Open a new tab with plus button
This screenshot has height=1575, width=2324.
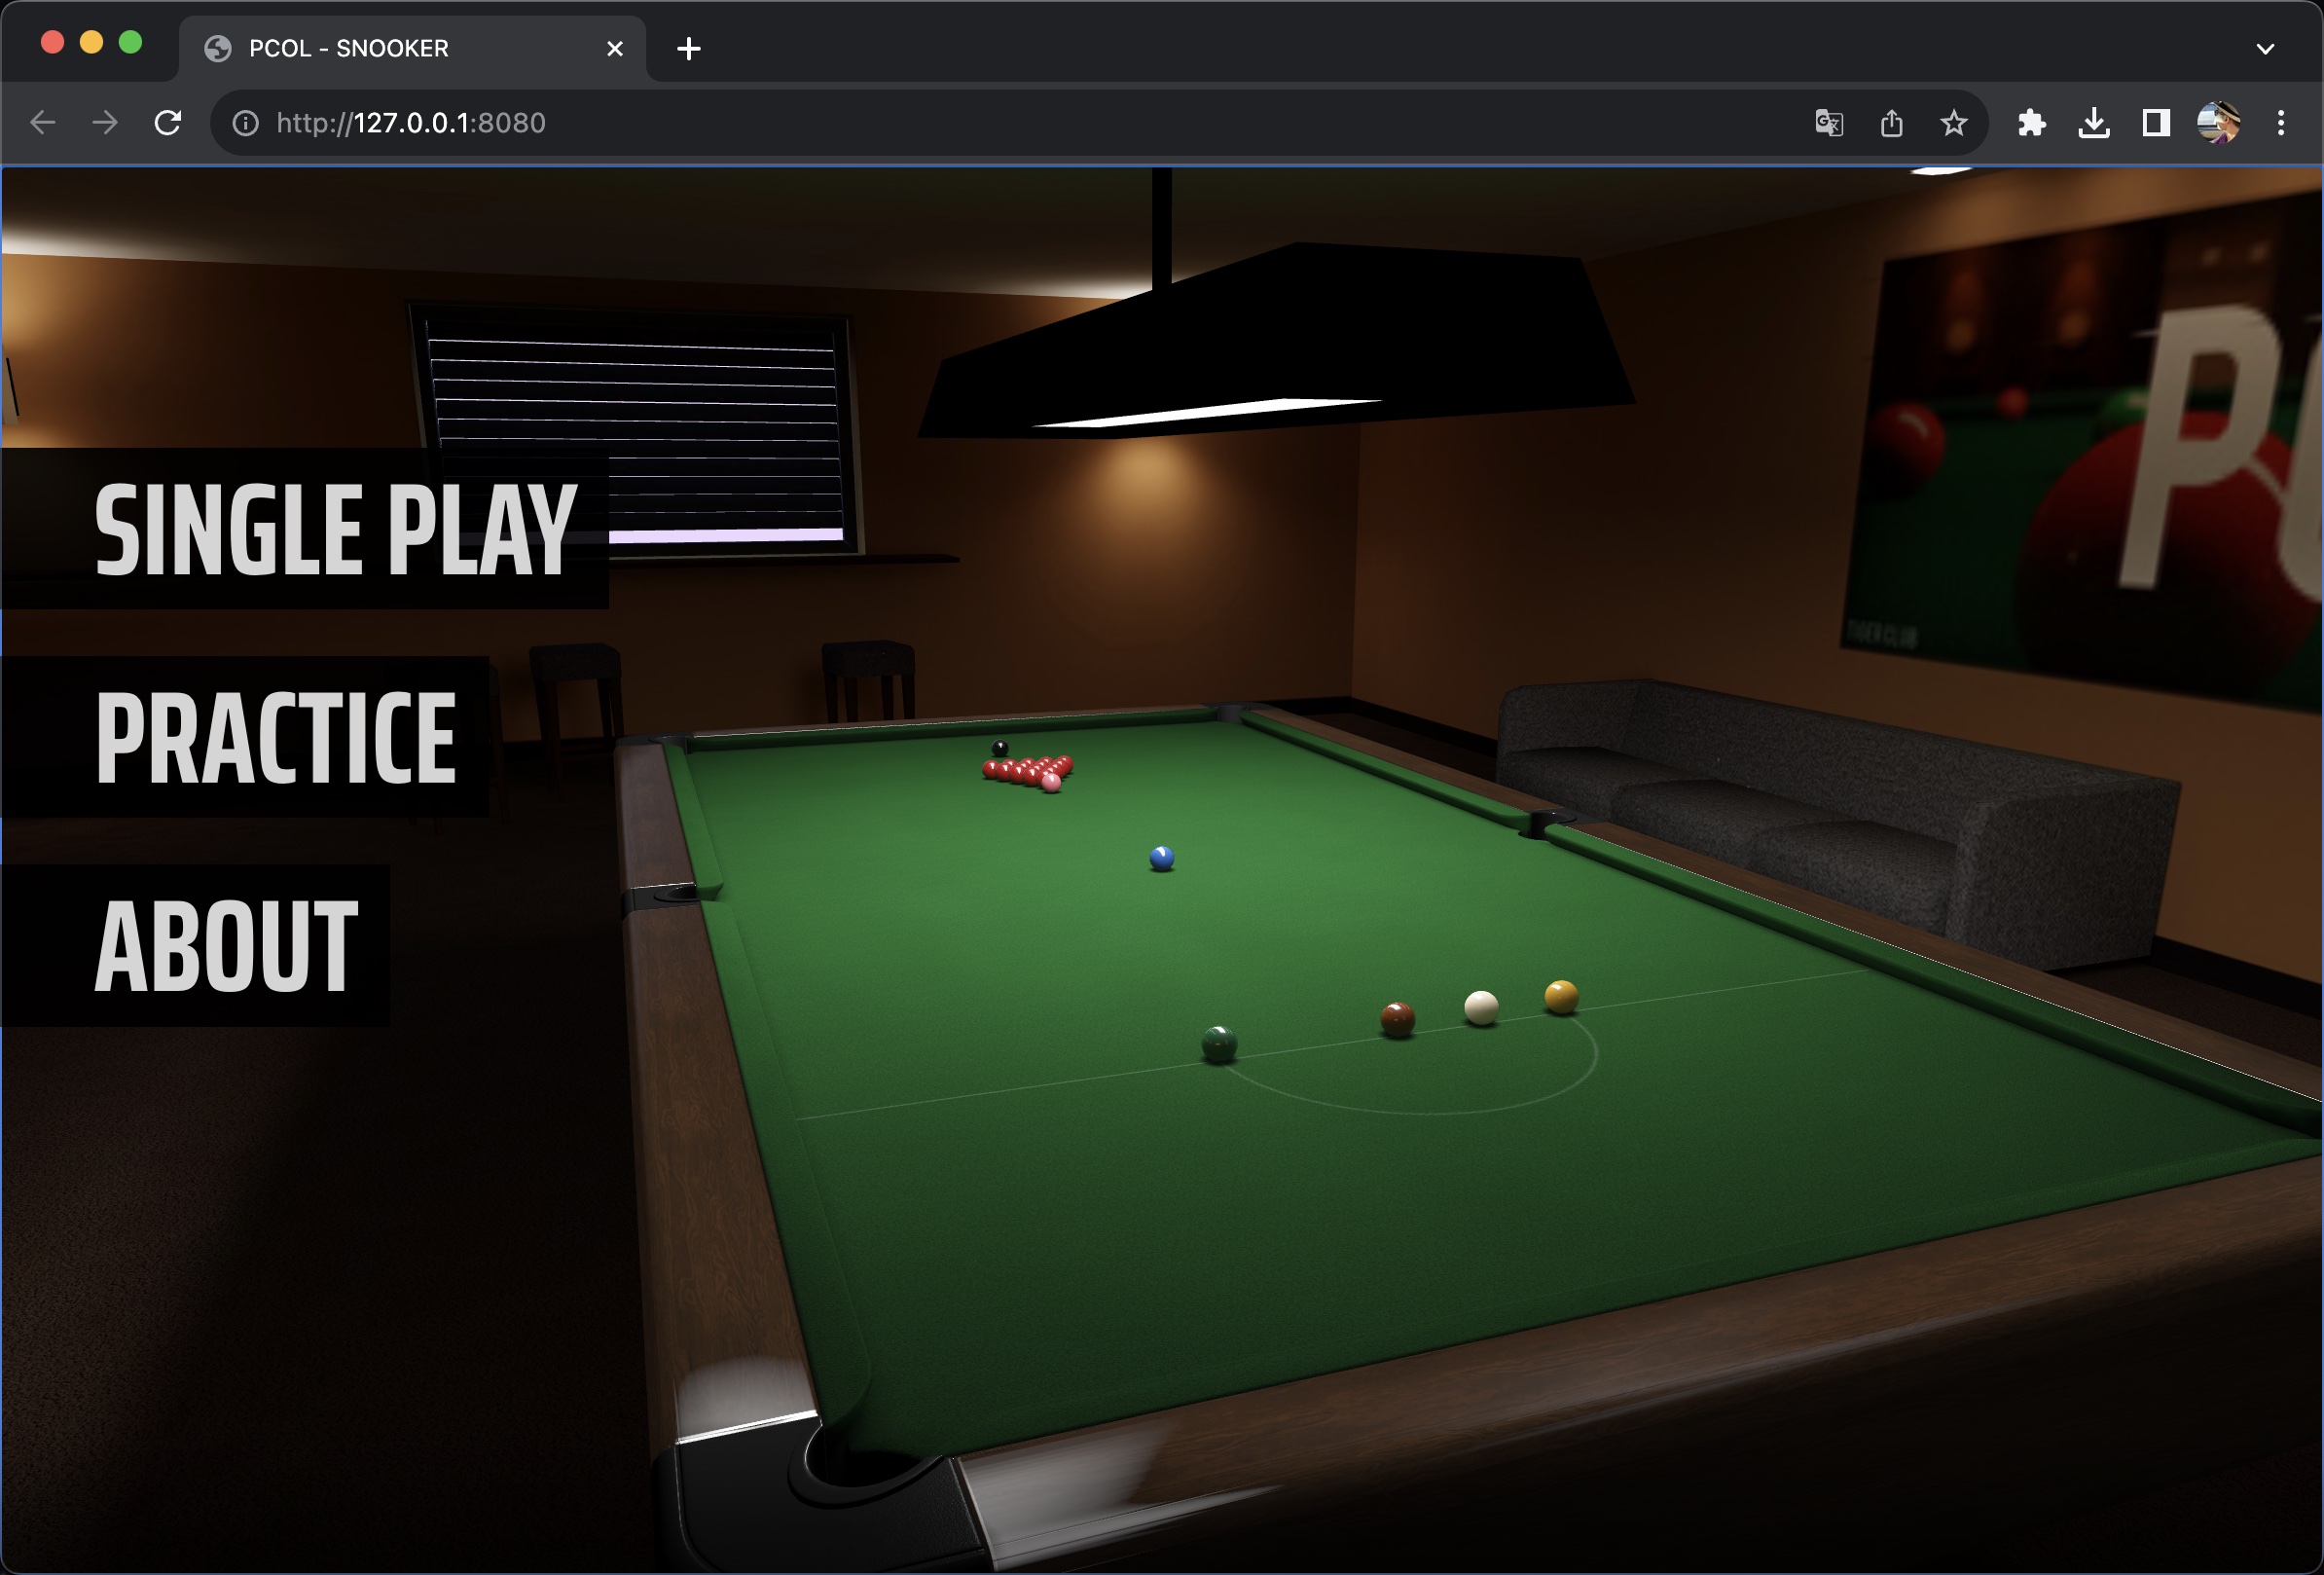pyautogui.click(x=688, y=48)
